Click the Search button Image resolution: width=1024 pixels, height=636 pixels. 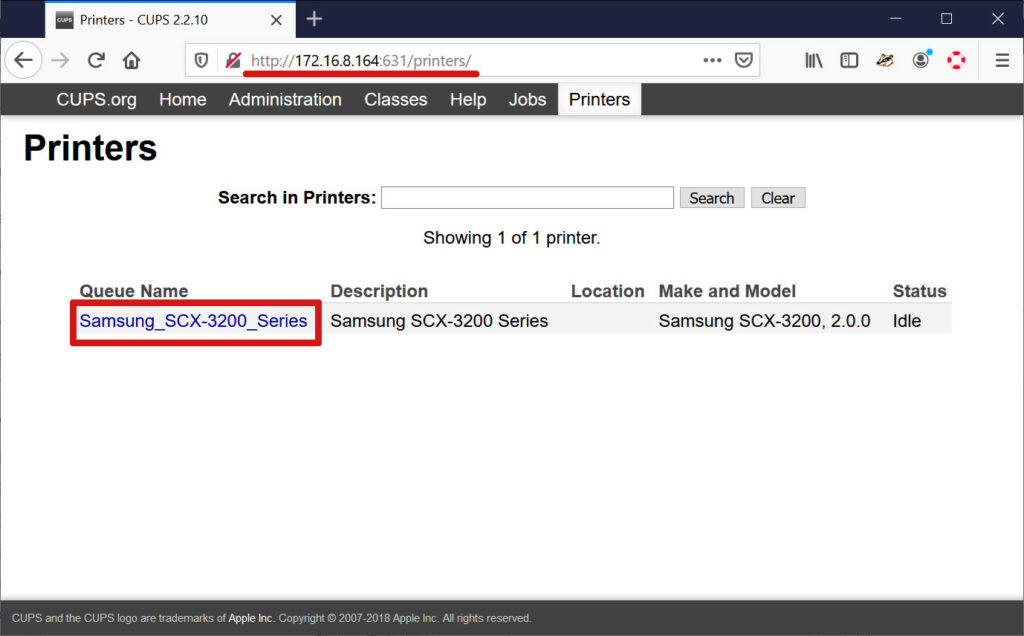coord(712,198)
